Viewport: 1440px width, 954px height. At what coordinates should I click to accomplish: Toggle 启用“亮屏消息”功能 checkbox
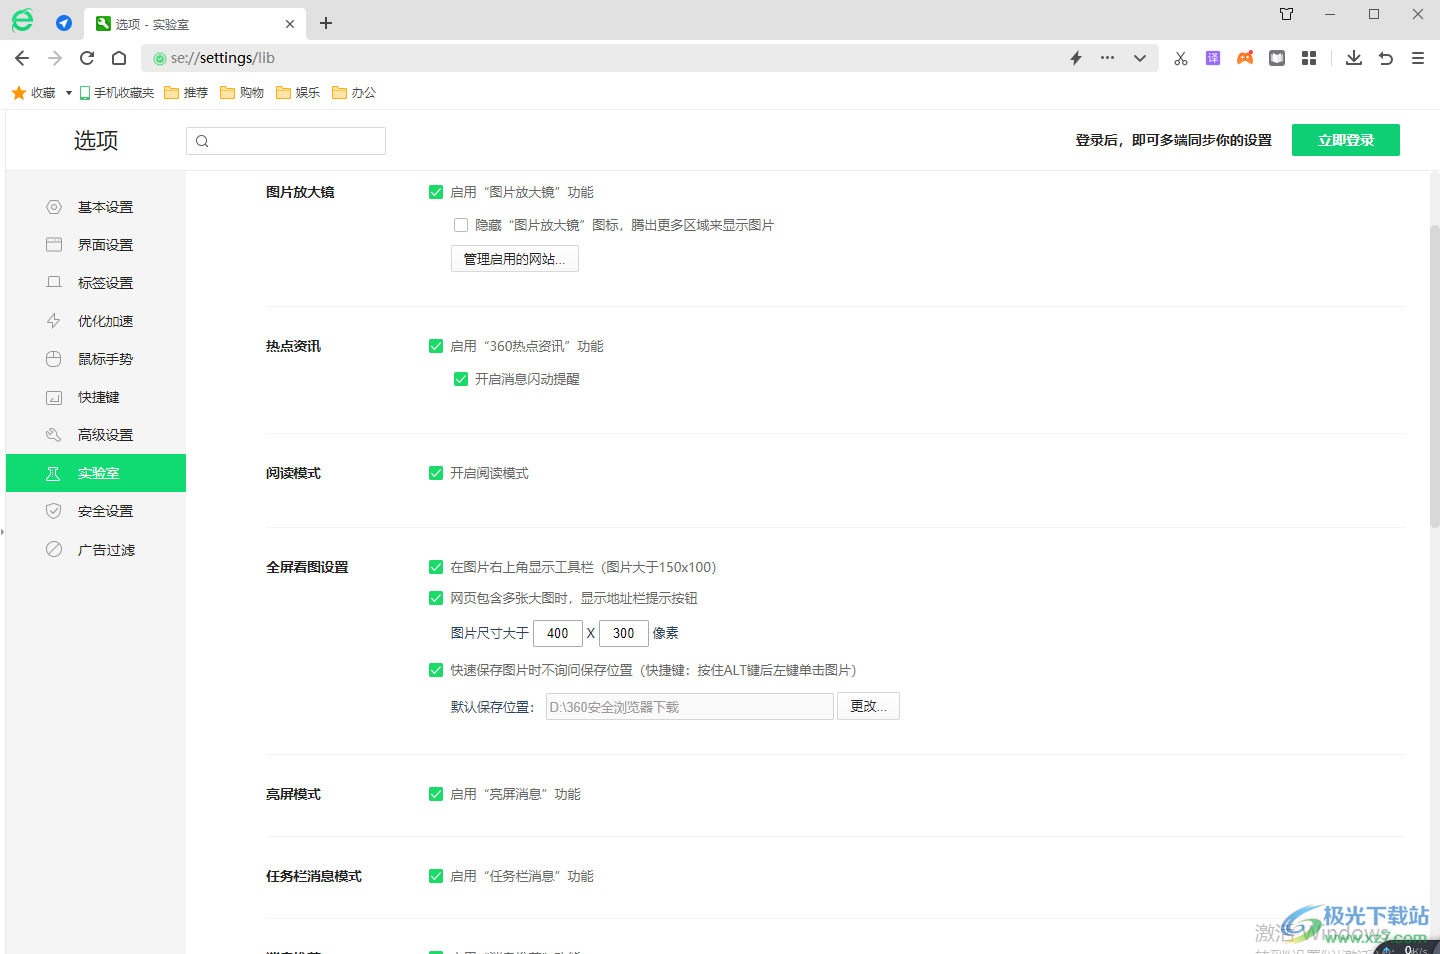tap(436, 794)
